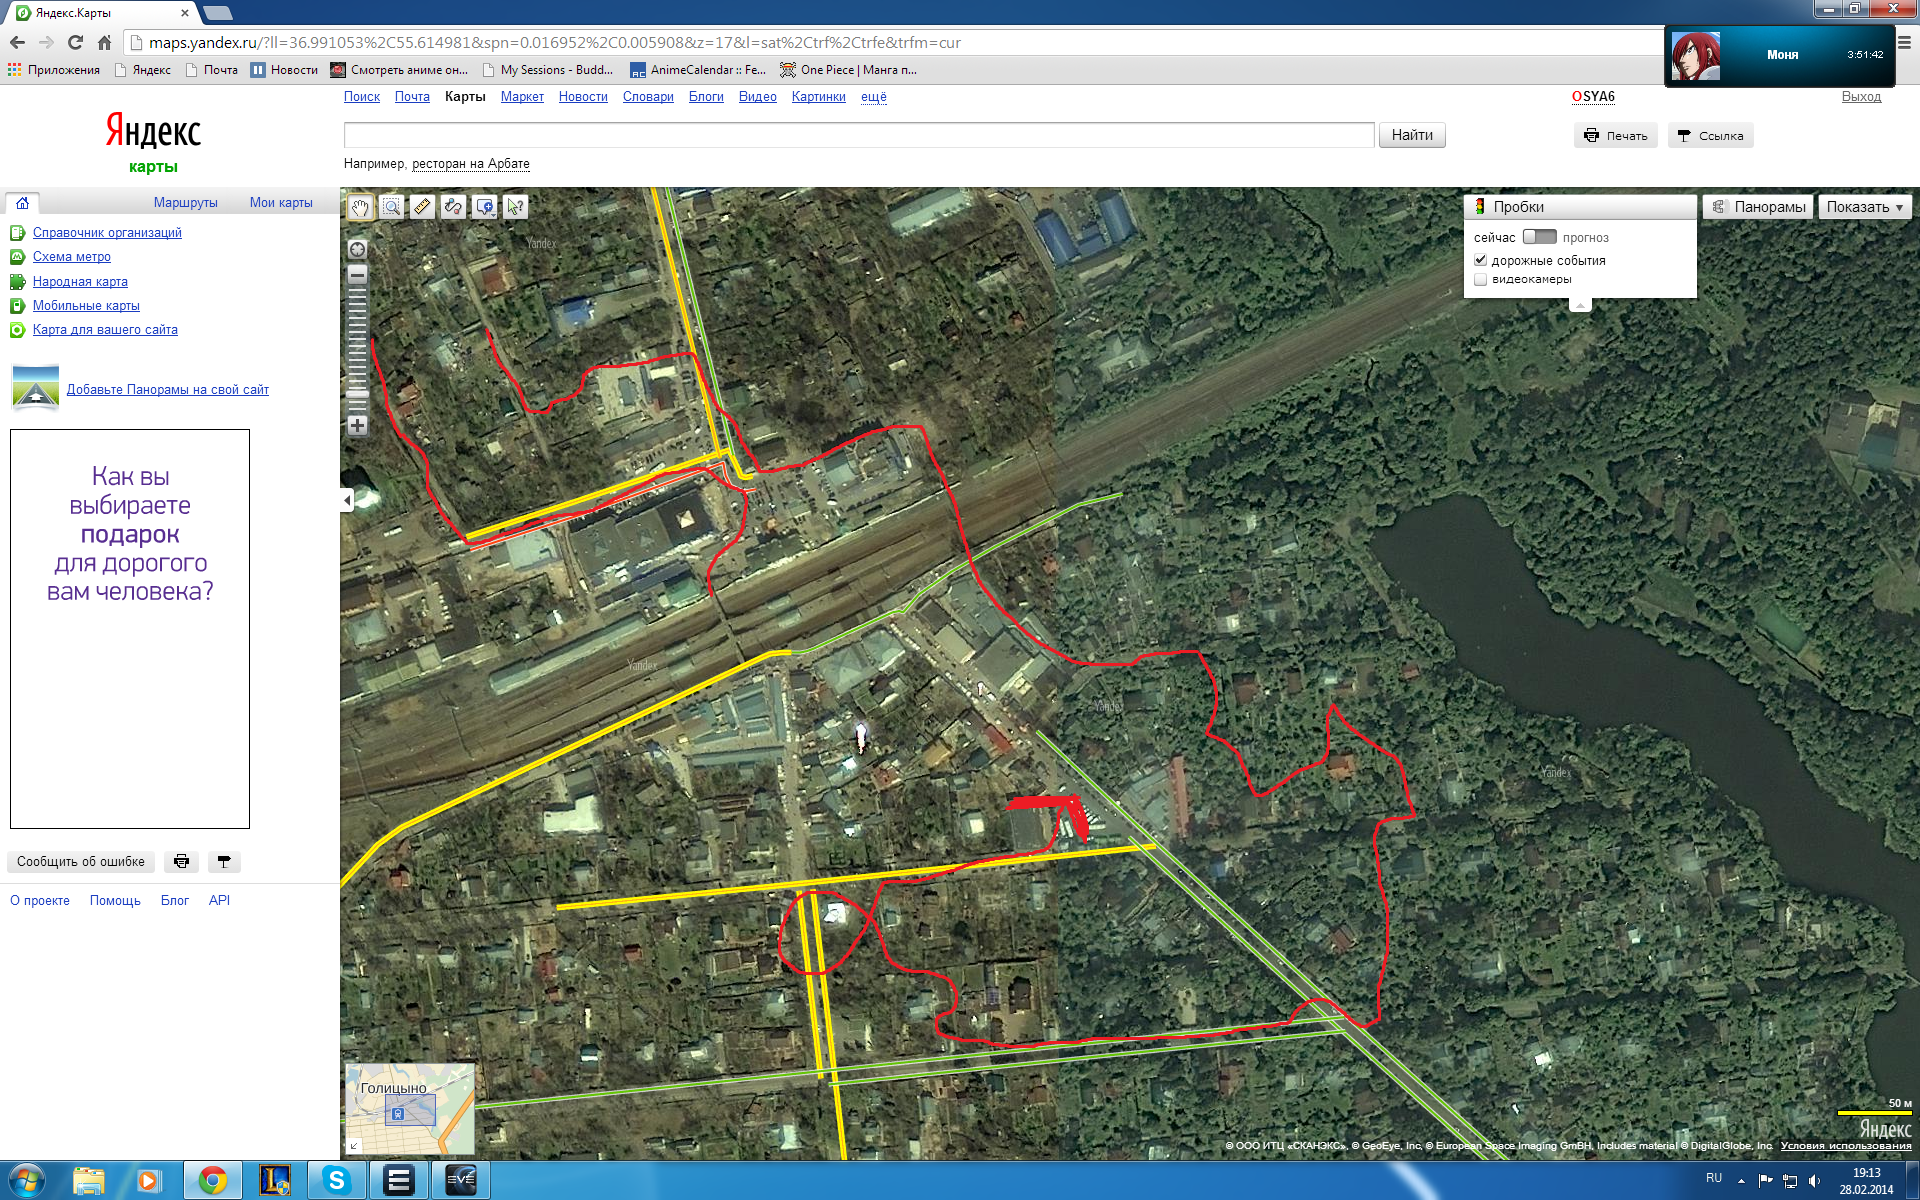The width and height of the screenshot is (1920, 1200).
Task: Open Chrome from the taskbar
Action: pyautogui.click(x=212, y=1181)
